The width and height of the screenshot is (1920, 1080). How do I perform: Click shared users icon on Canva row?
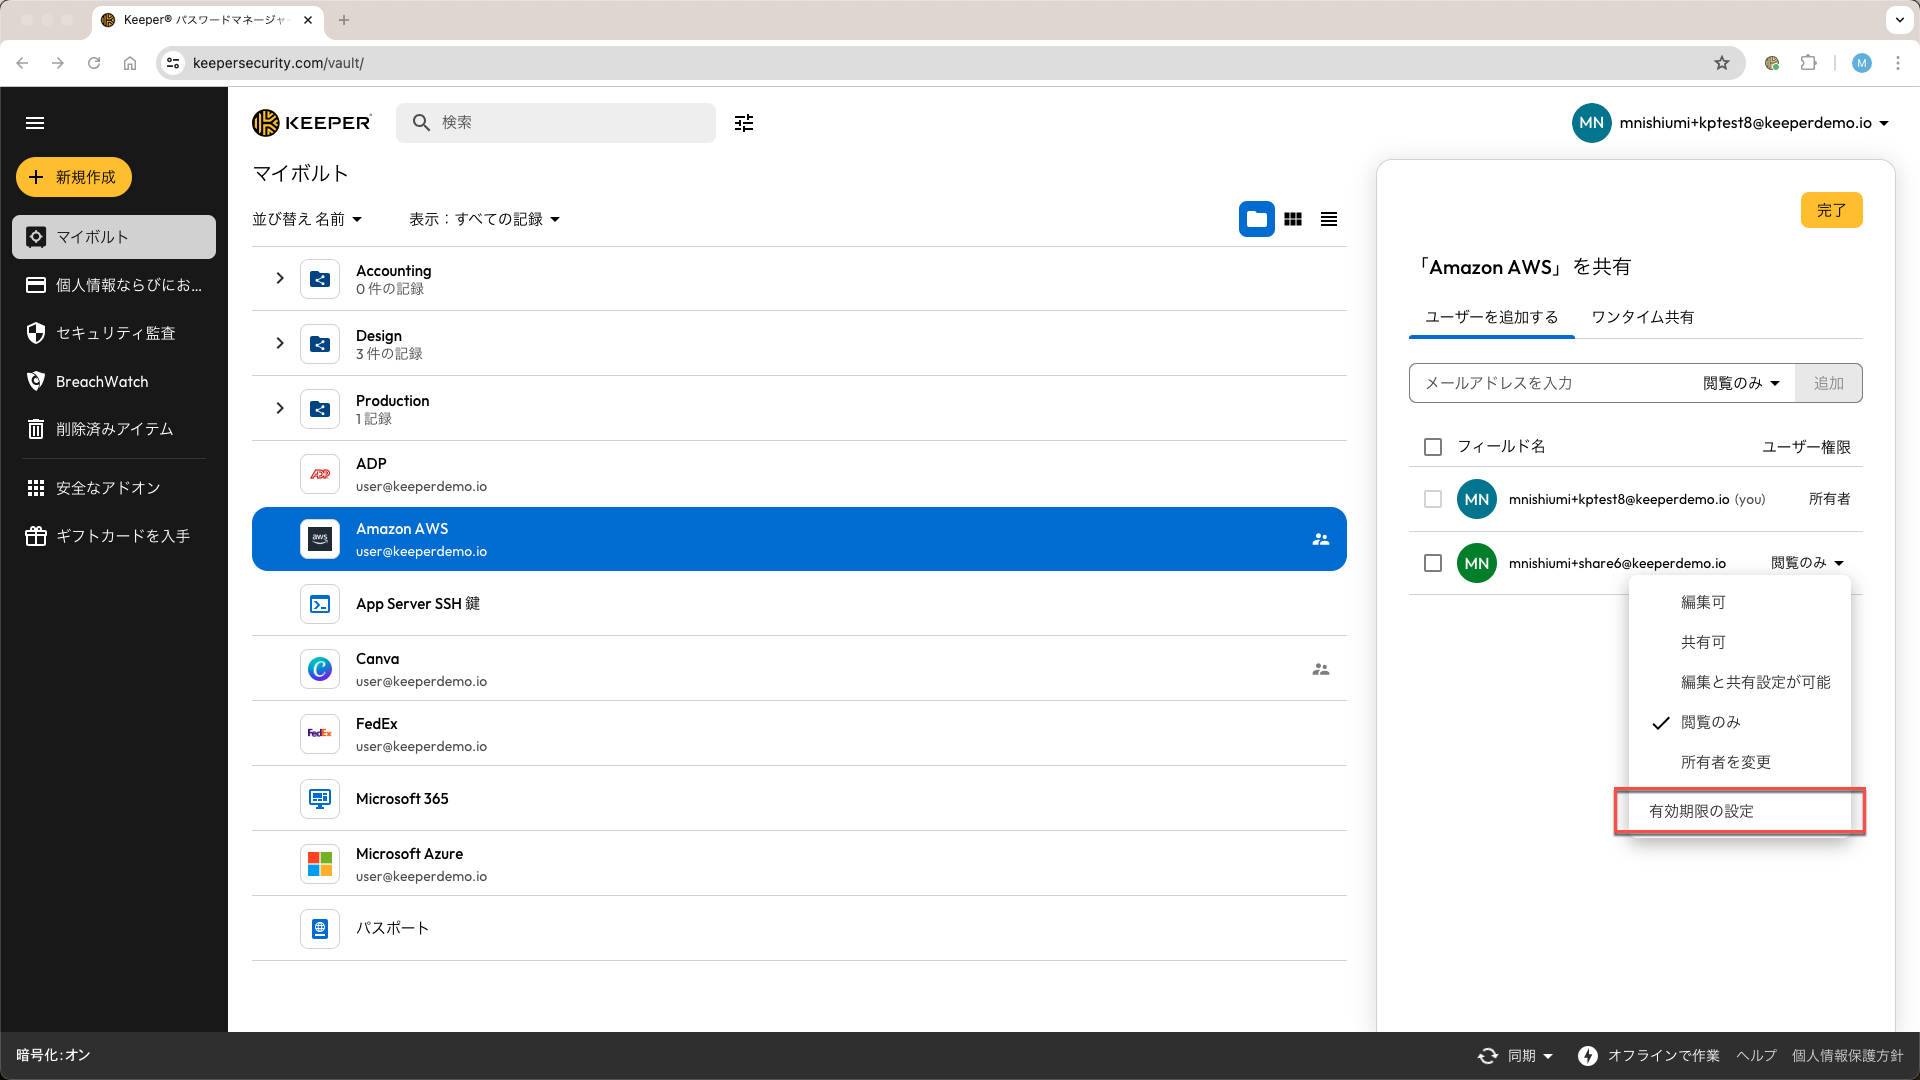tap(1320, 669)
